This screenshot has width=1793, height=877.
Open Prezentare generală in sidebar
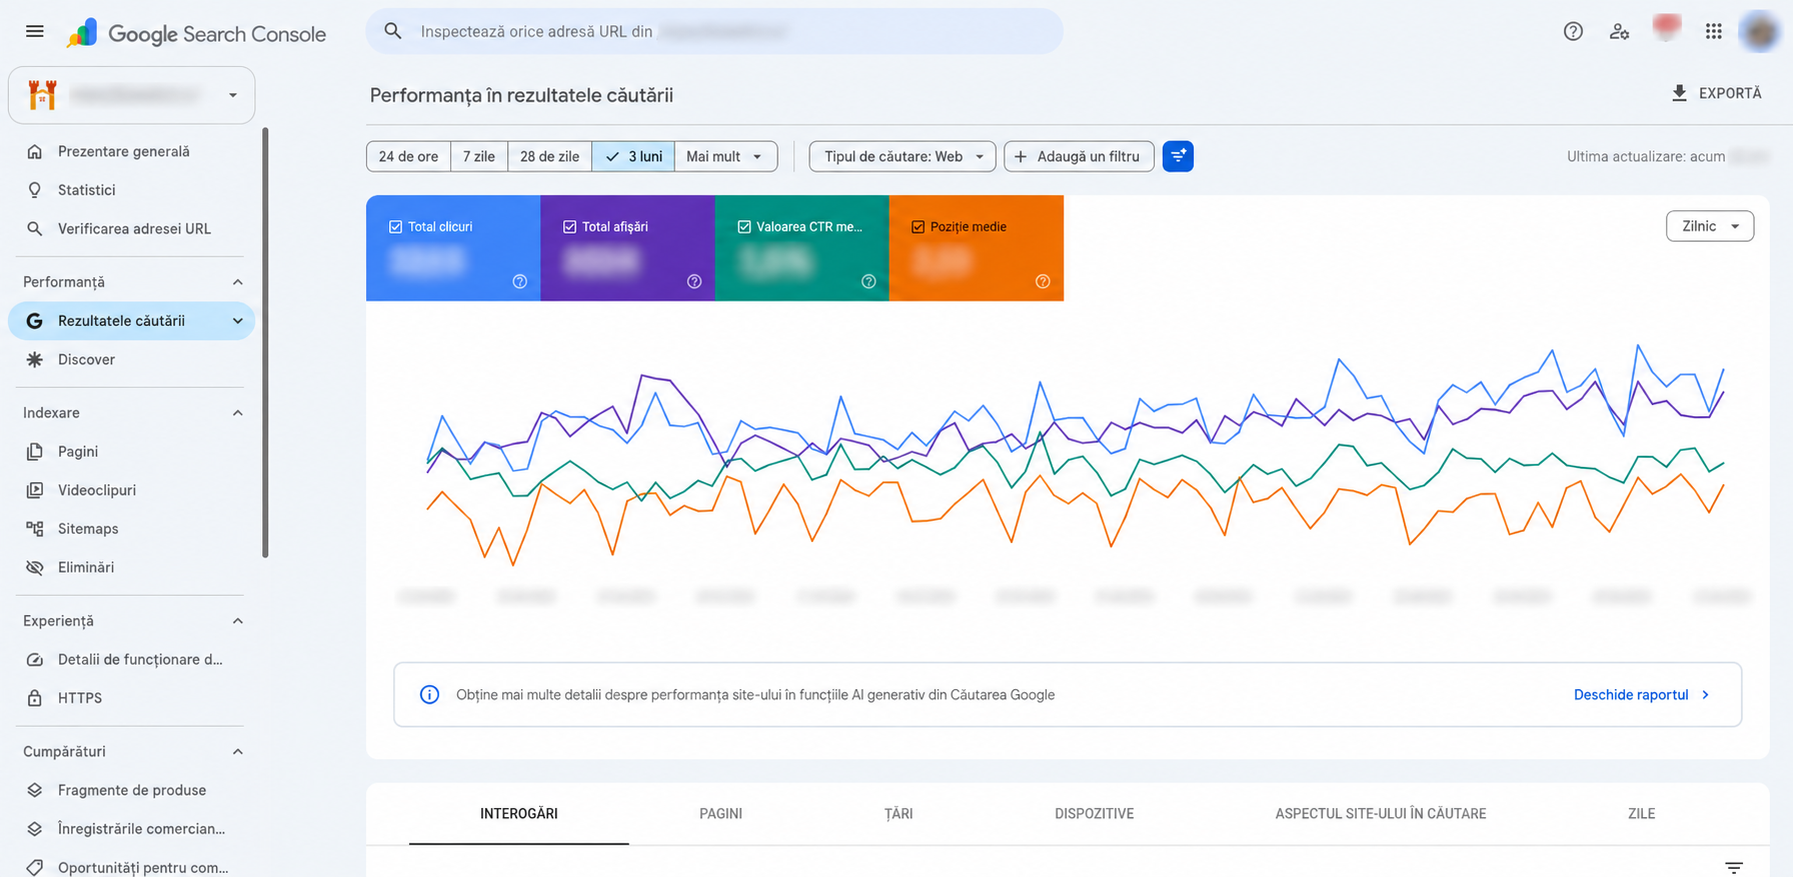click(132, 151)
